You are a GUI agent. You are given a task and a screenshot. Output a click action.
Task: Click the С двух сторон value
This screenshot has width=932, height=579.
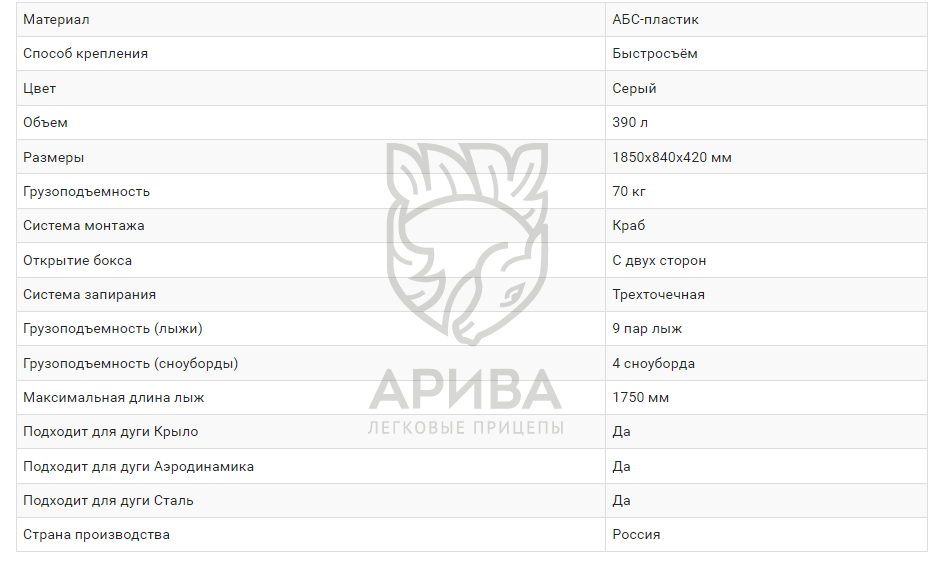(659, 260)
